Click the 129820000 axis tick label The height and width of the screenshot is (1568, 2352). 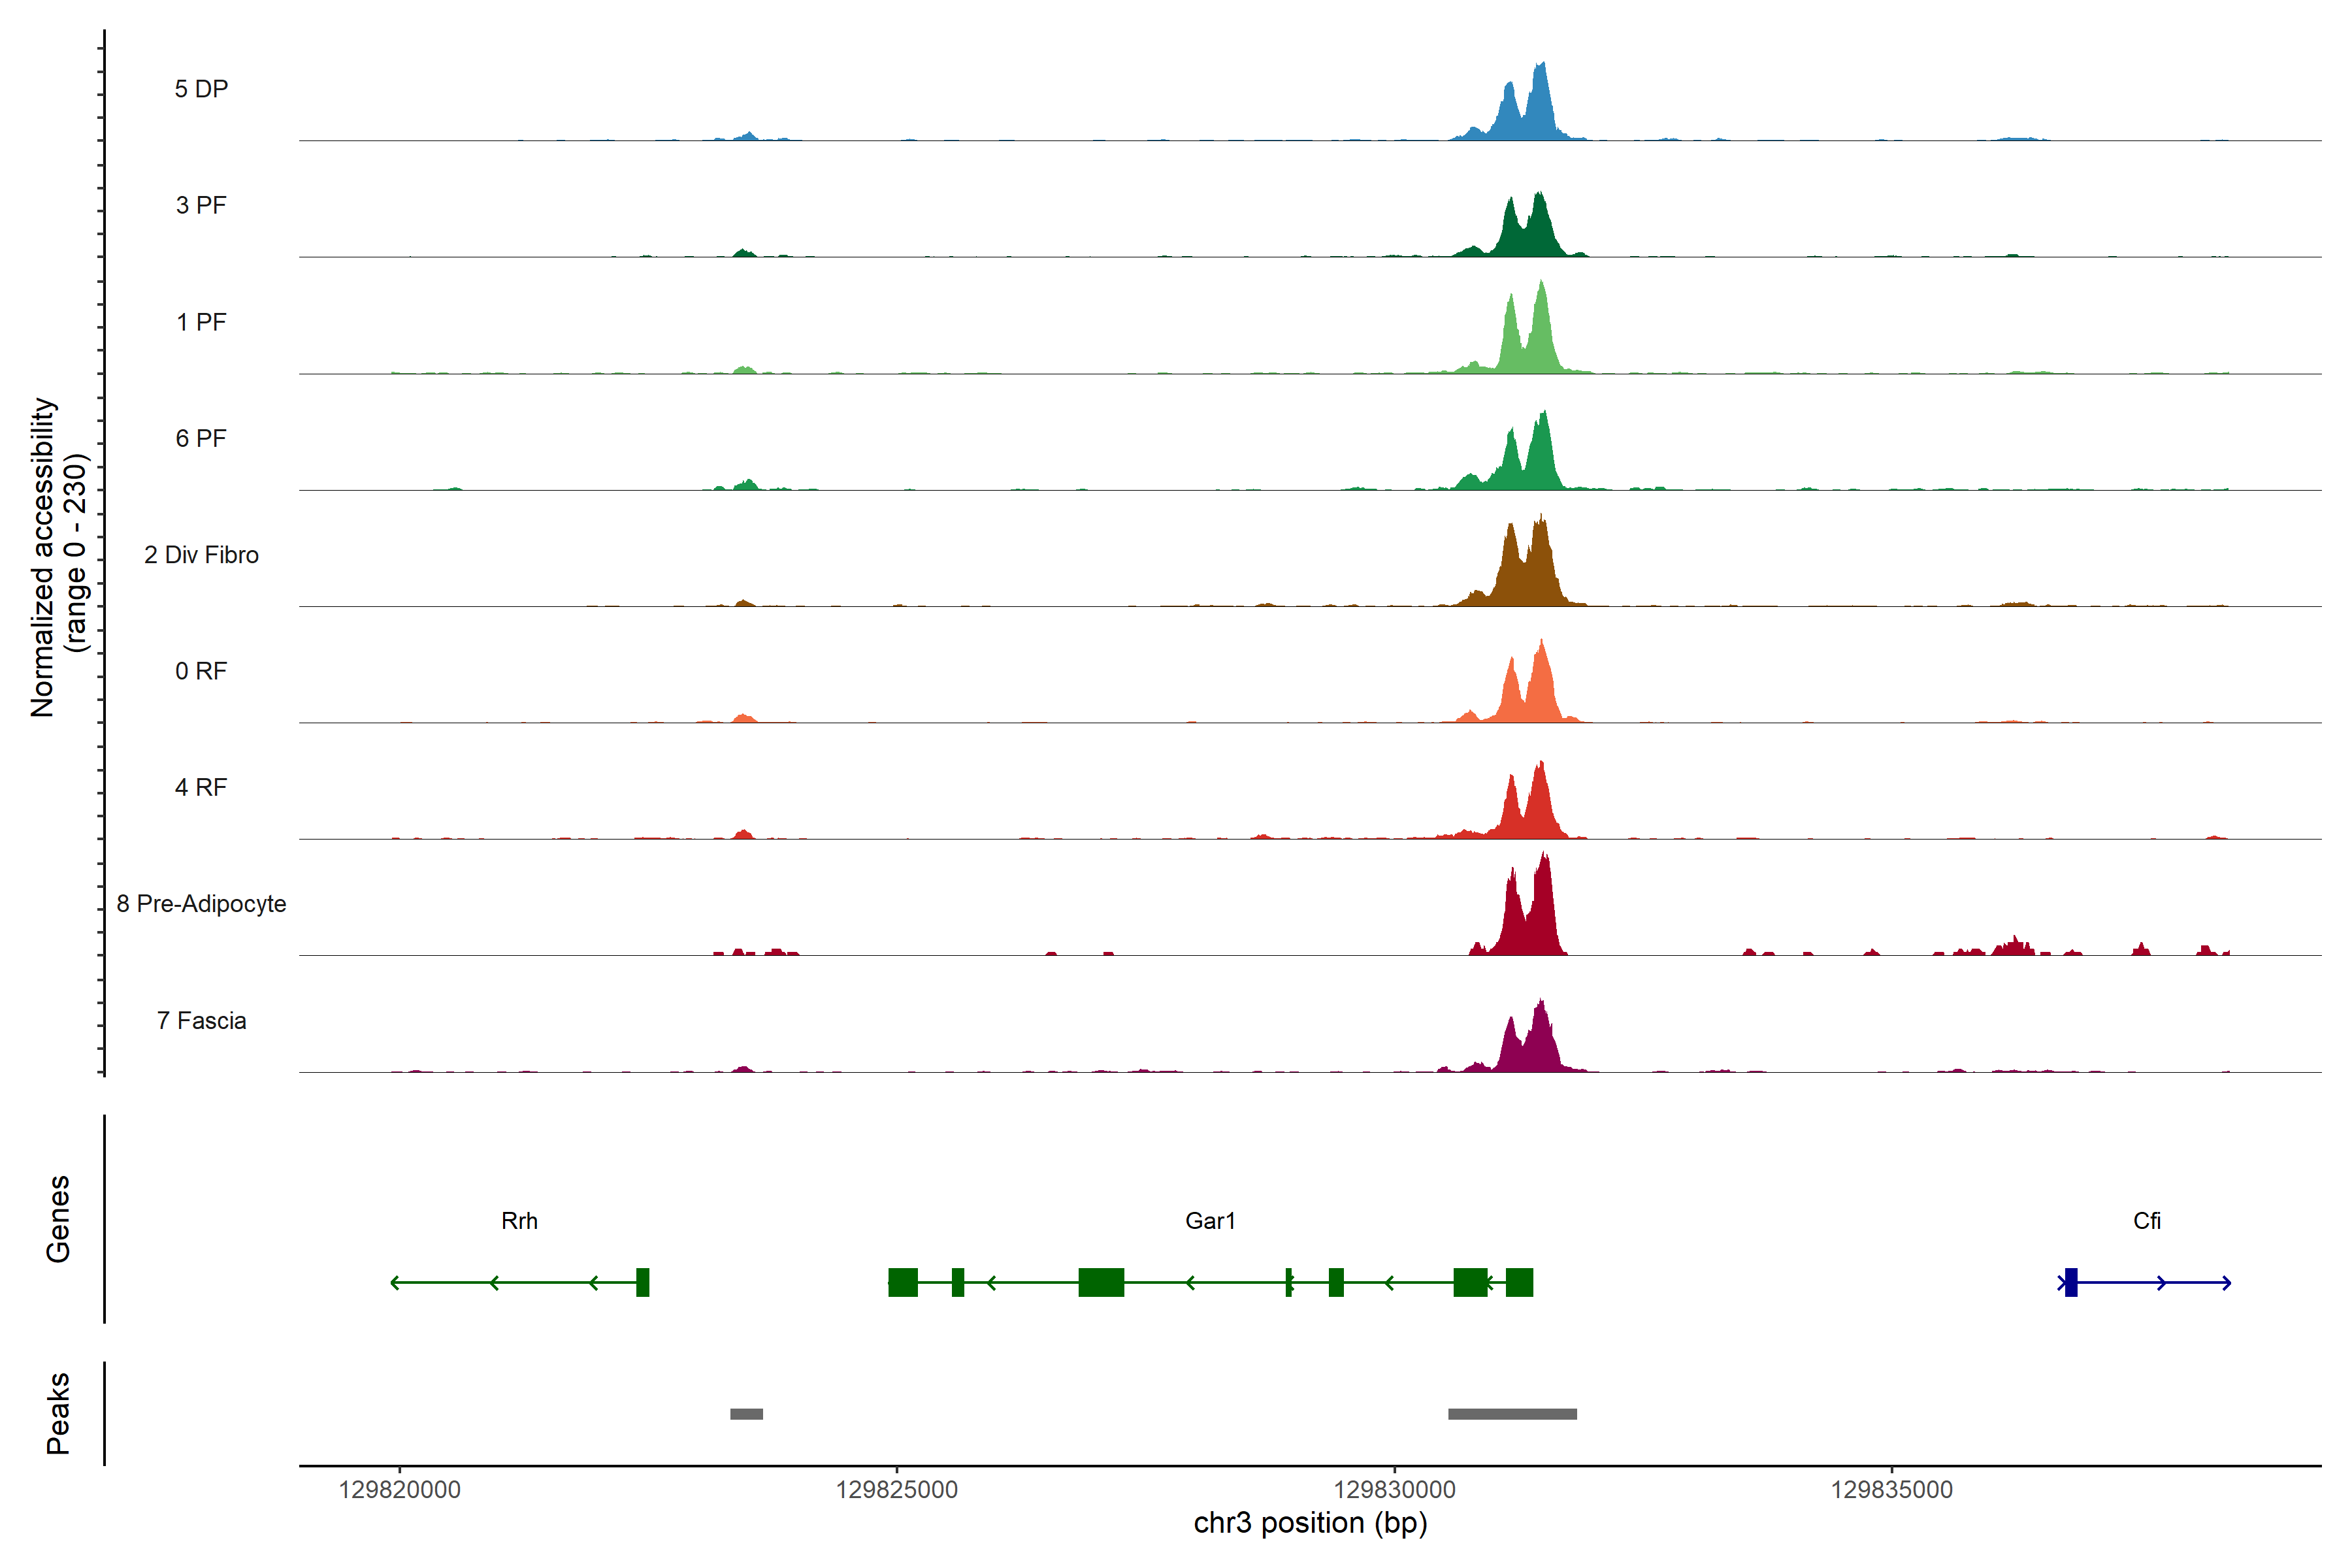399,1490
